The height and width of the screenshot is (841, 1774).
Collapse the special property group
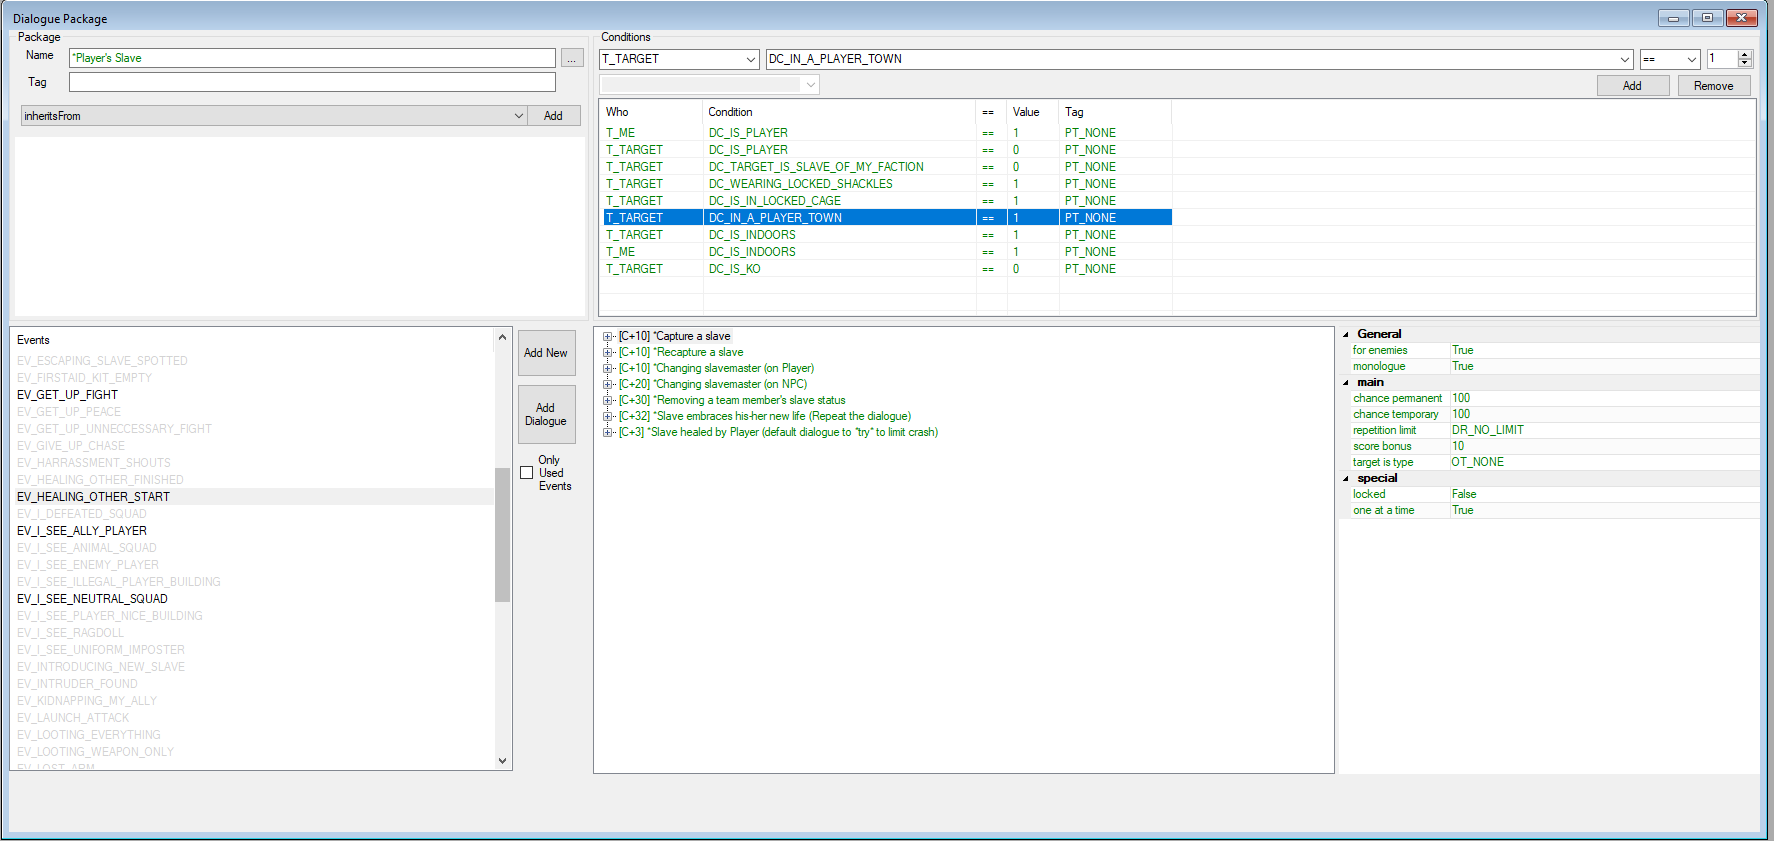coord(1345,478)
